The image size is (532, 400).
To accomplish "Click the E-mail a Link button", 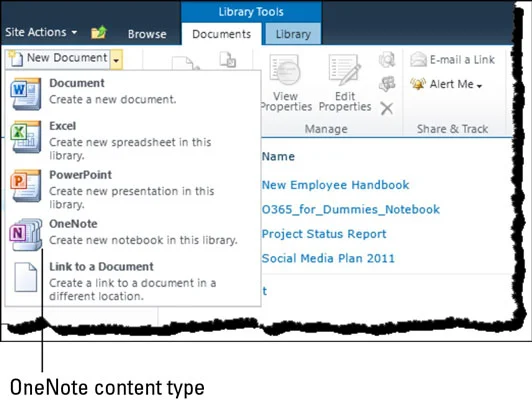I will point(452,60).
